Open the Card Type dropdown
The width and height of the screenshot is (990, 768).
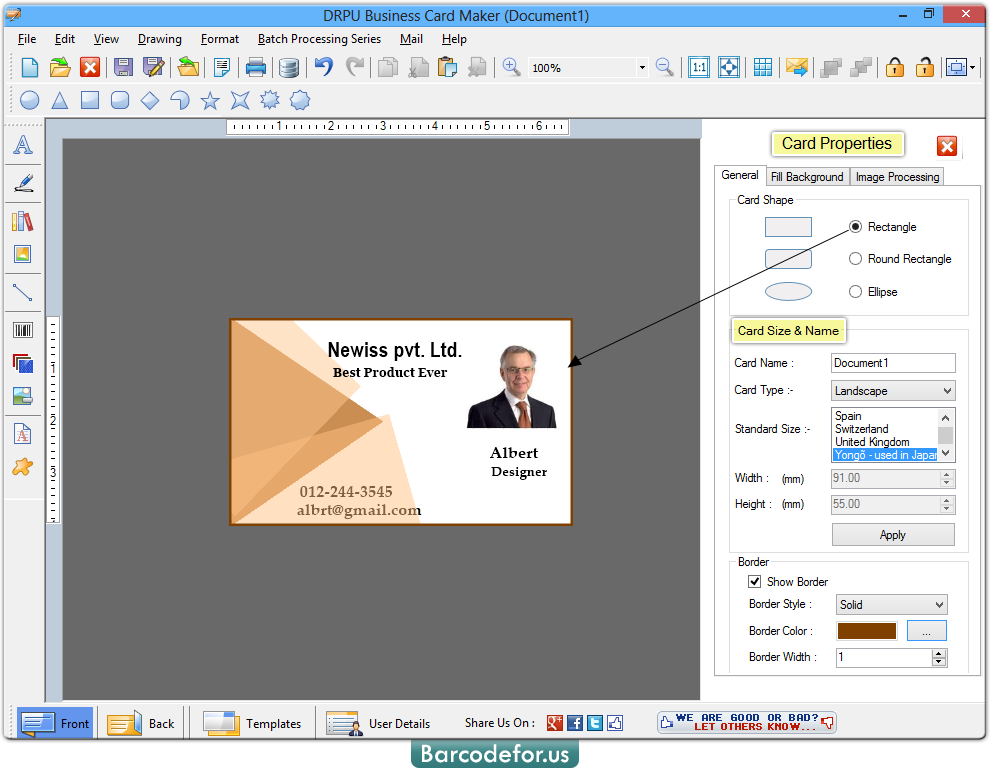947,391
